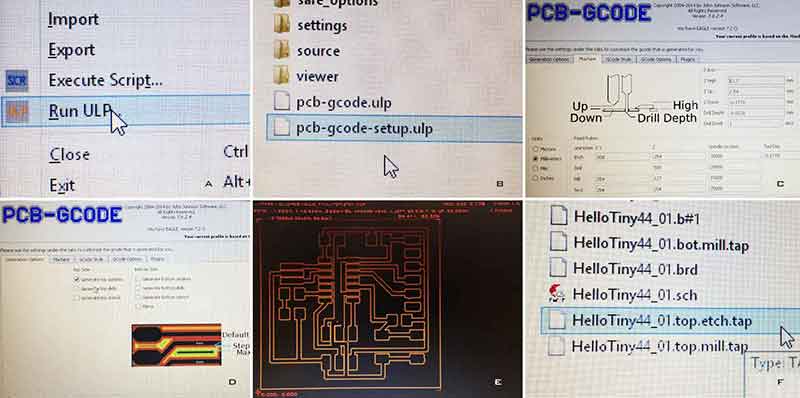Choose Close in the File menu
800x398 pixels.
pos(69,154)
